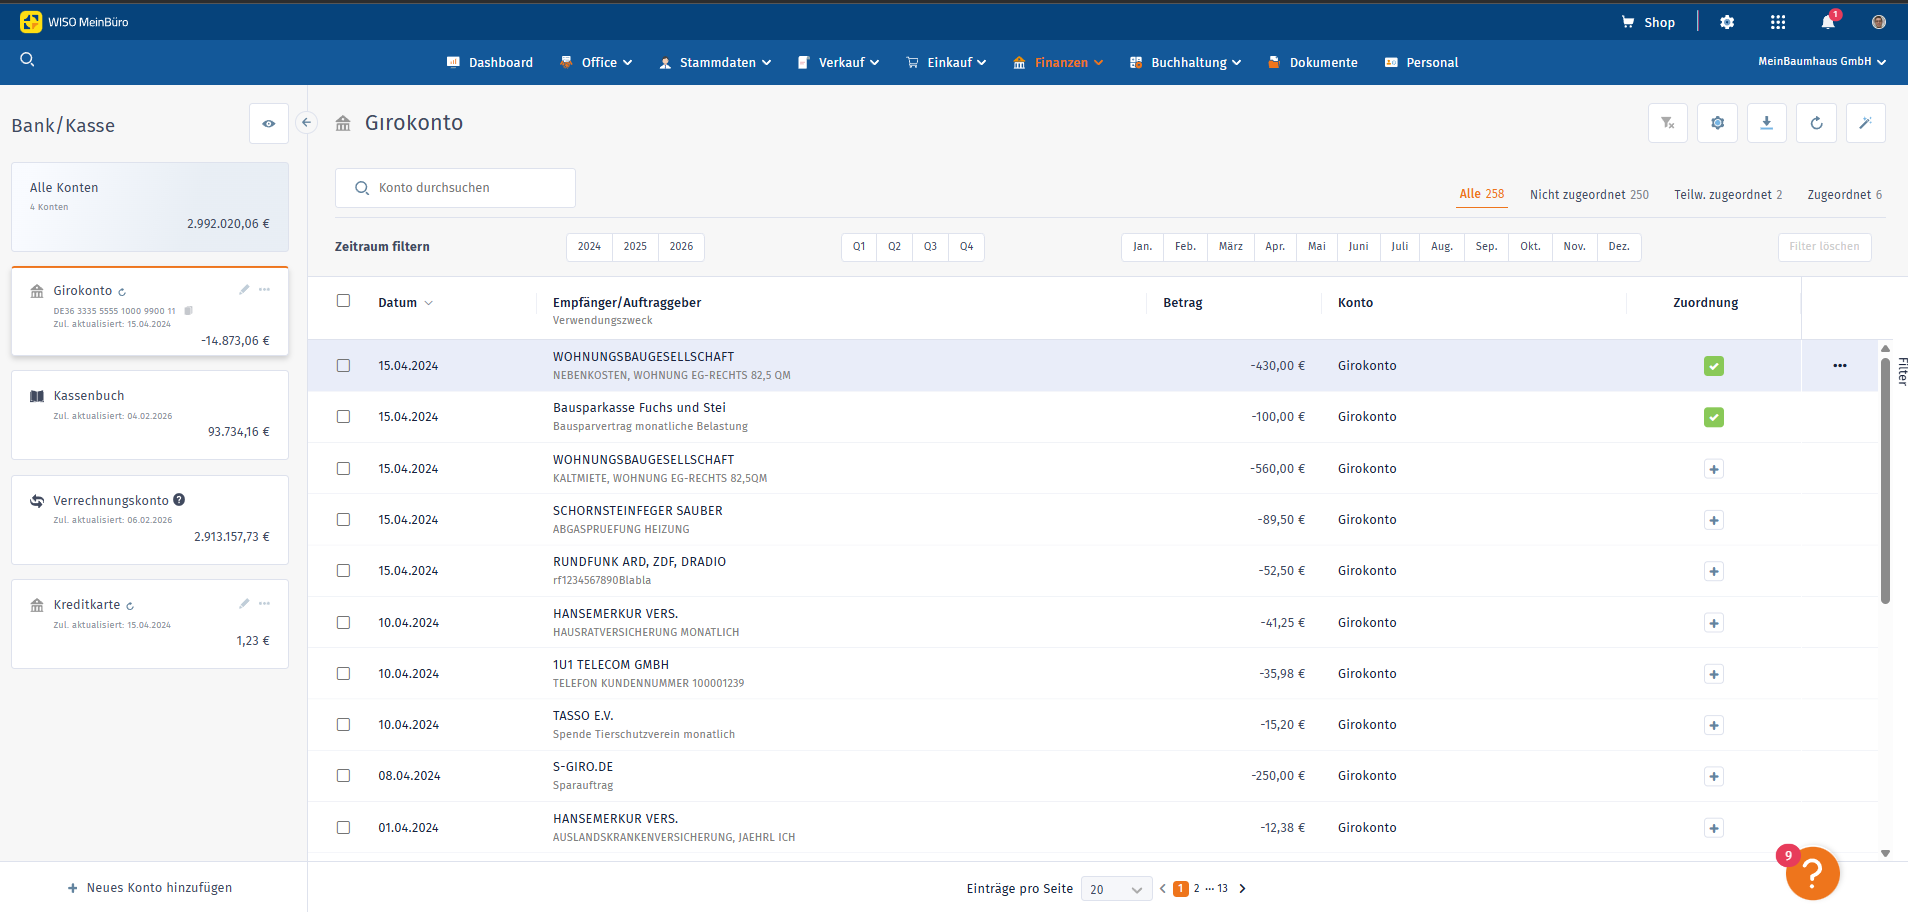This screenshot has height=912, width=1908.
Task: Click the plus assignment icon for SCHORNSTEINFEGER SAUBER
Action: [x=1713, y=520]
